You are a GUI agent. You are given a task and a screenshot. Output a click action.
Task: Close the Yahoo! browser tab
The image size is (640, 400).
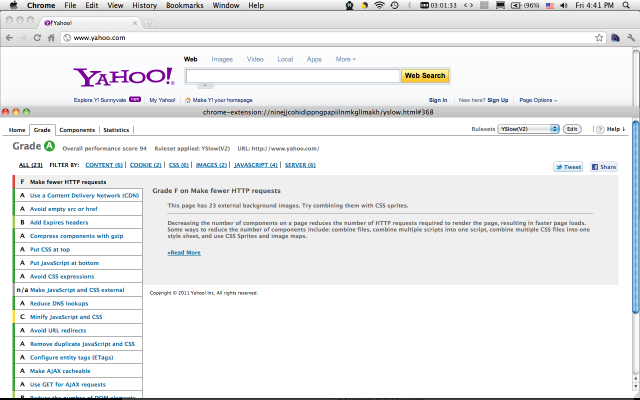[x=135, y=23]
